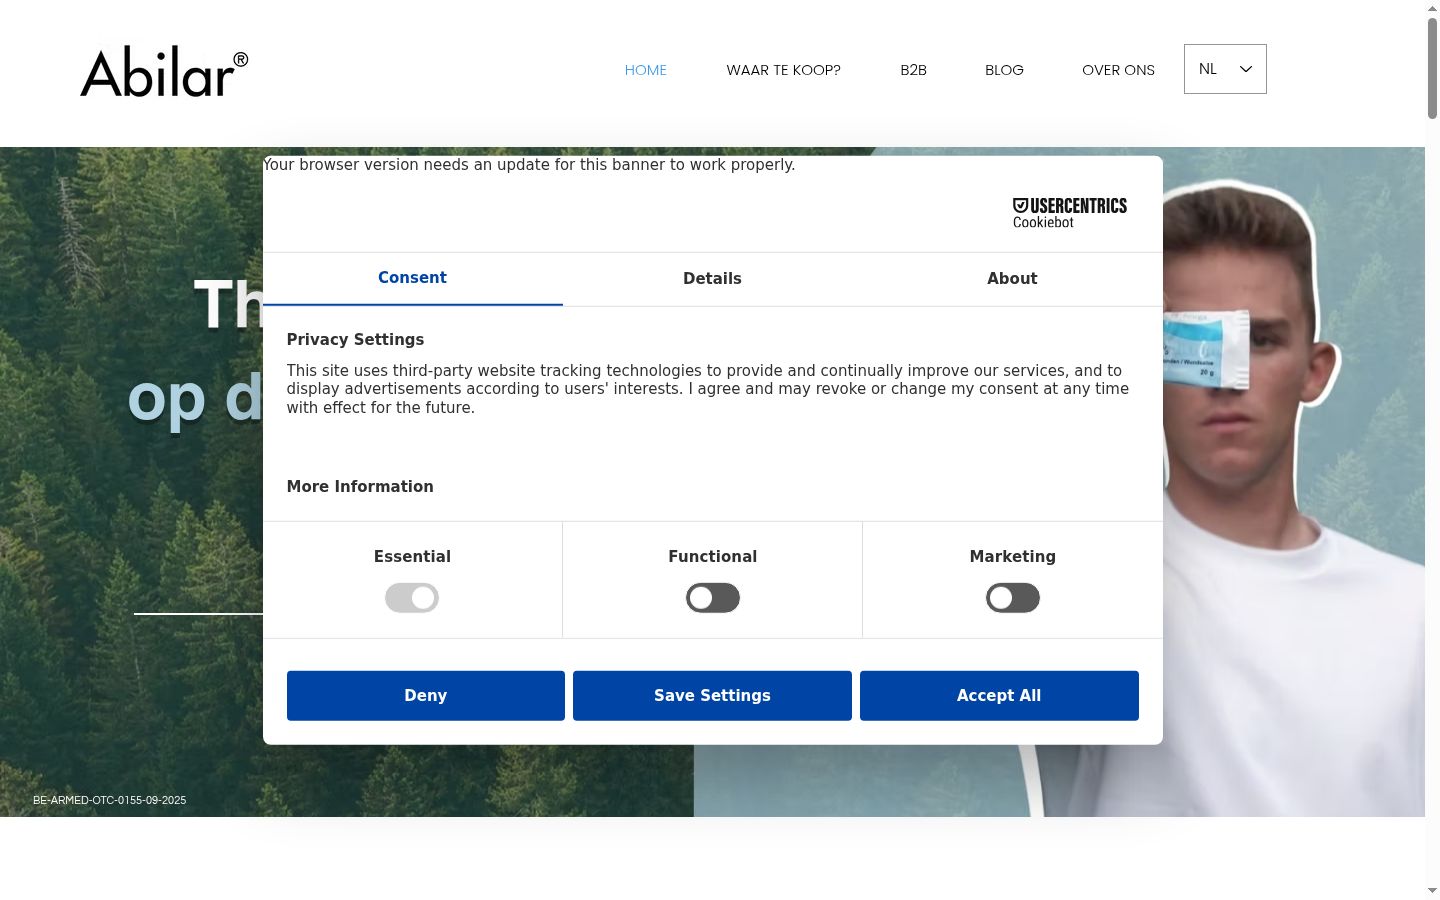
Task: Toggle the Essential cookies switch
Action: pos(412,598)
